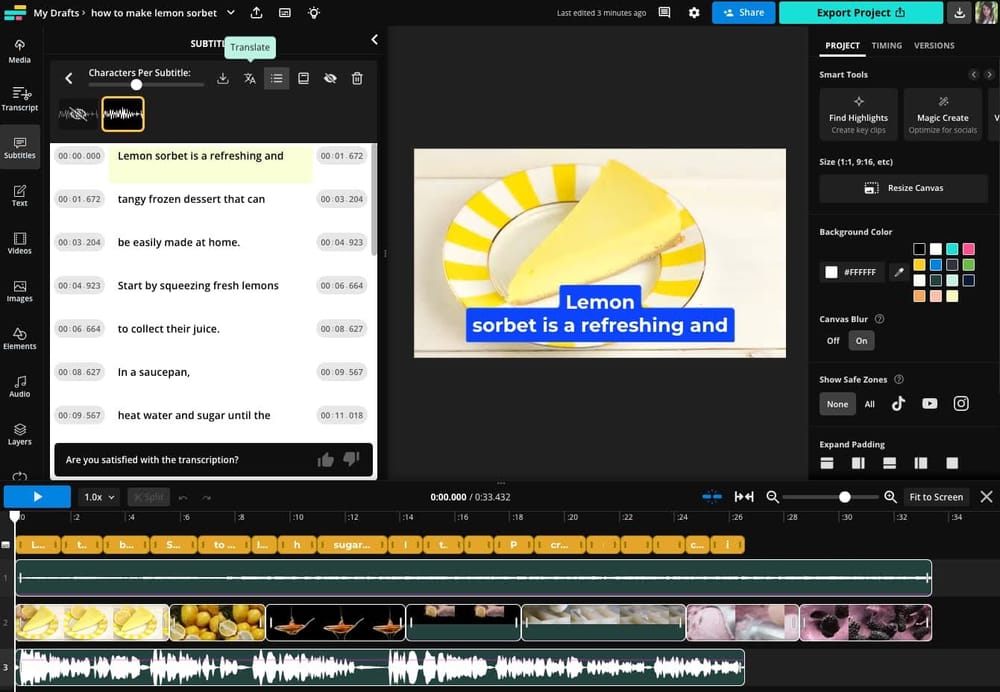Collapse the subtitles panel with the chevron

pos(374,40)
